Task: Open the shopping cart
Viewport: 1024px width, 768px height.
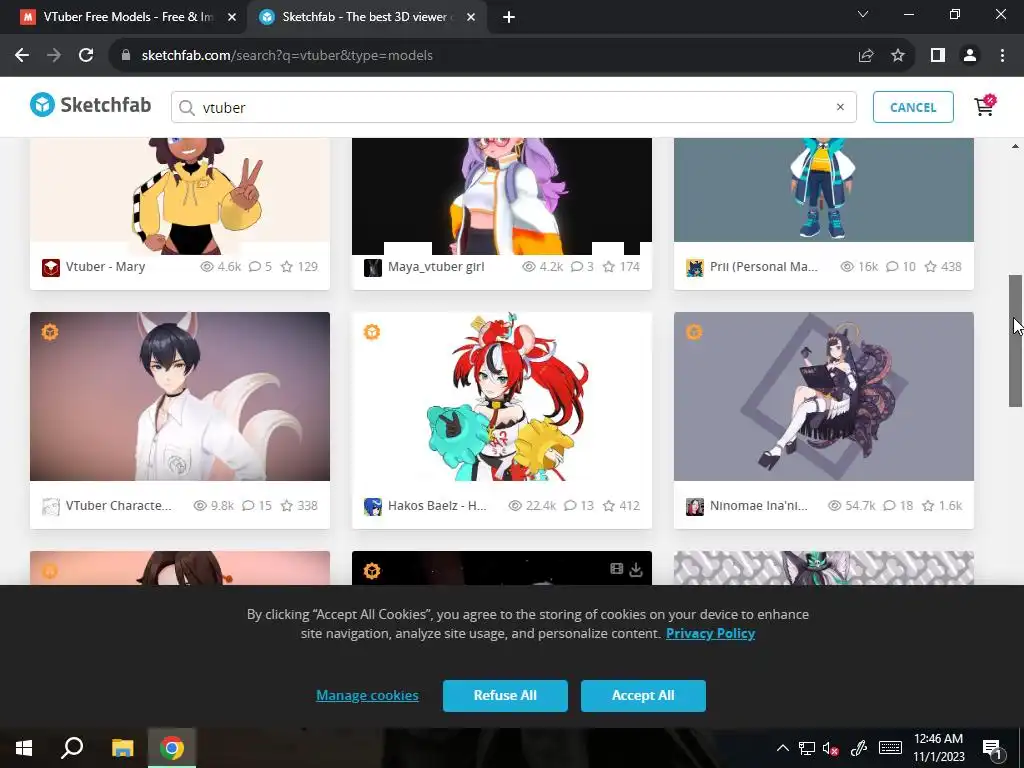Action: (x=985, y=106)
